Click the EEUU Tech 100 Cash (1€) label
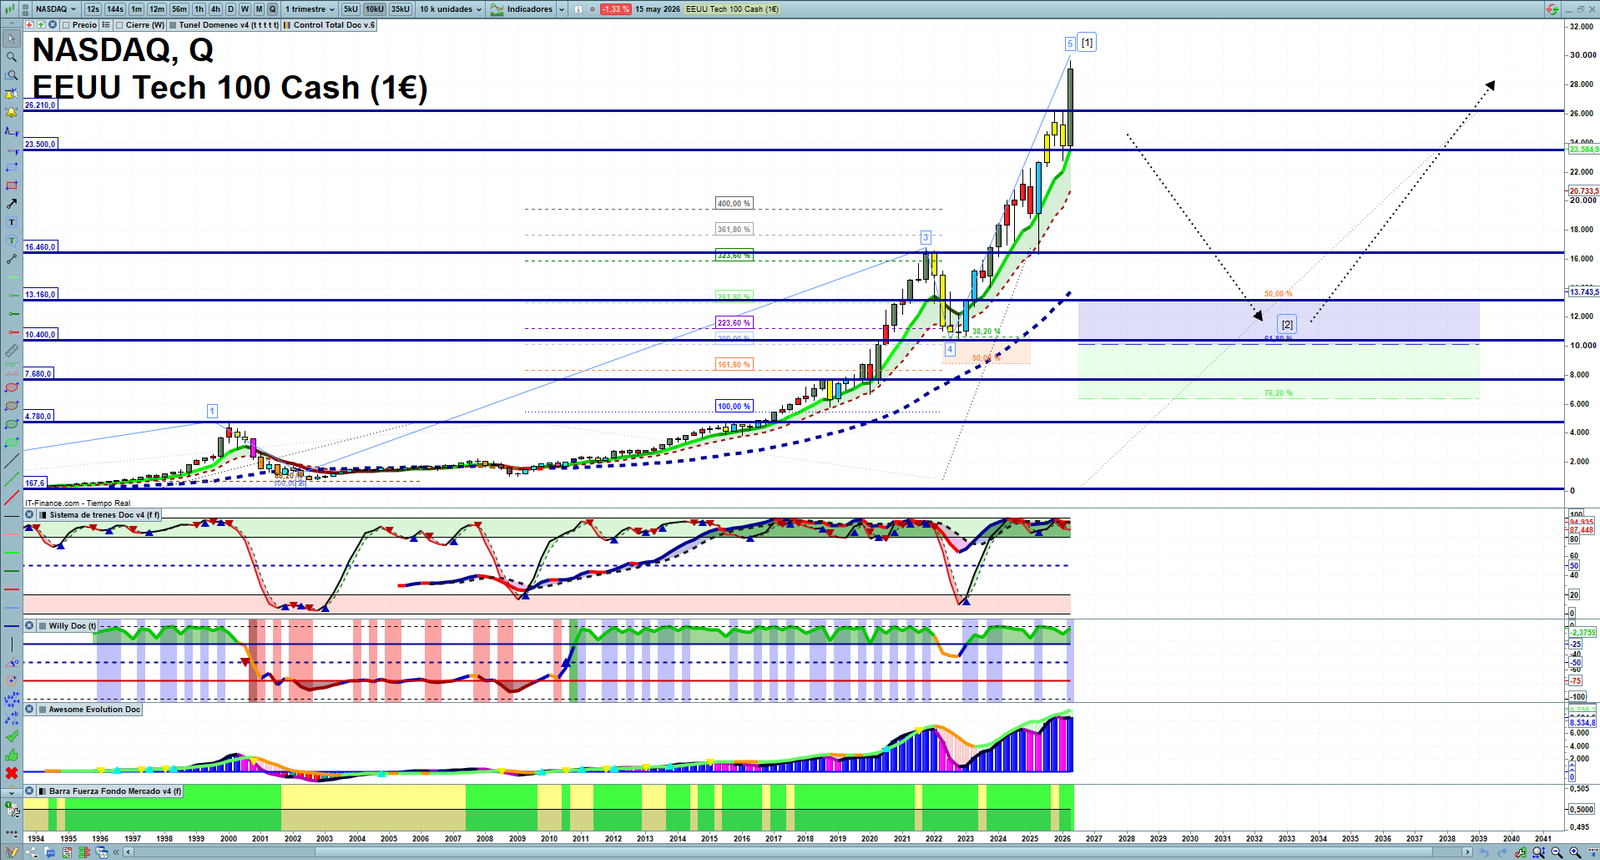 click(732, 9)
